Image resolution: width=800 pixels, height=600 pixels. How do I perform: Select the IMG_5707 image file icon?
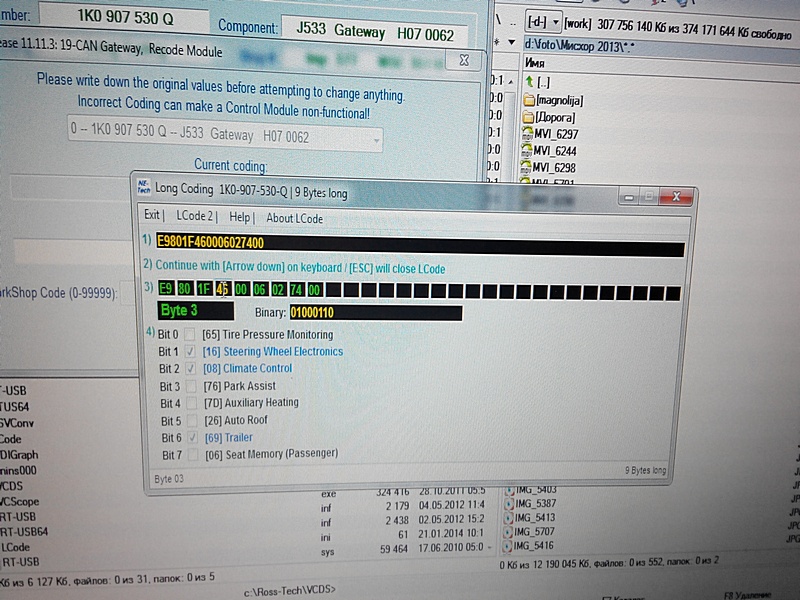pos(507,532)
